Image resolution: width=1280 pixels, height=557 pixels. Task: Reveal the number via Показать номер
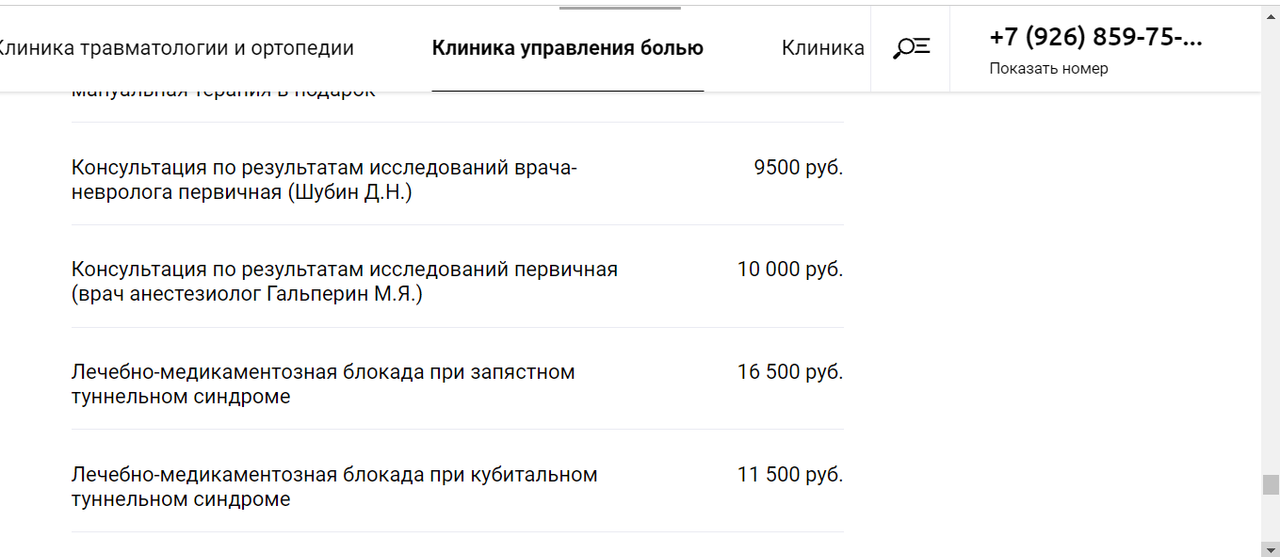click(1049, 69)
